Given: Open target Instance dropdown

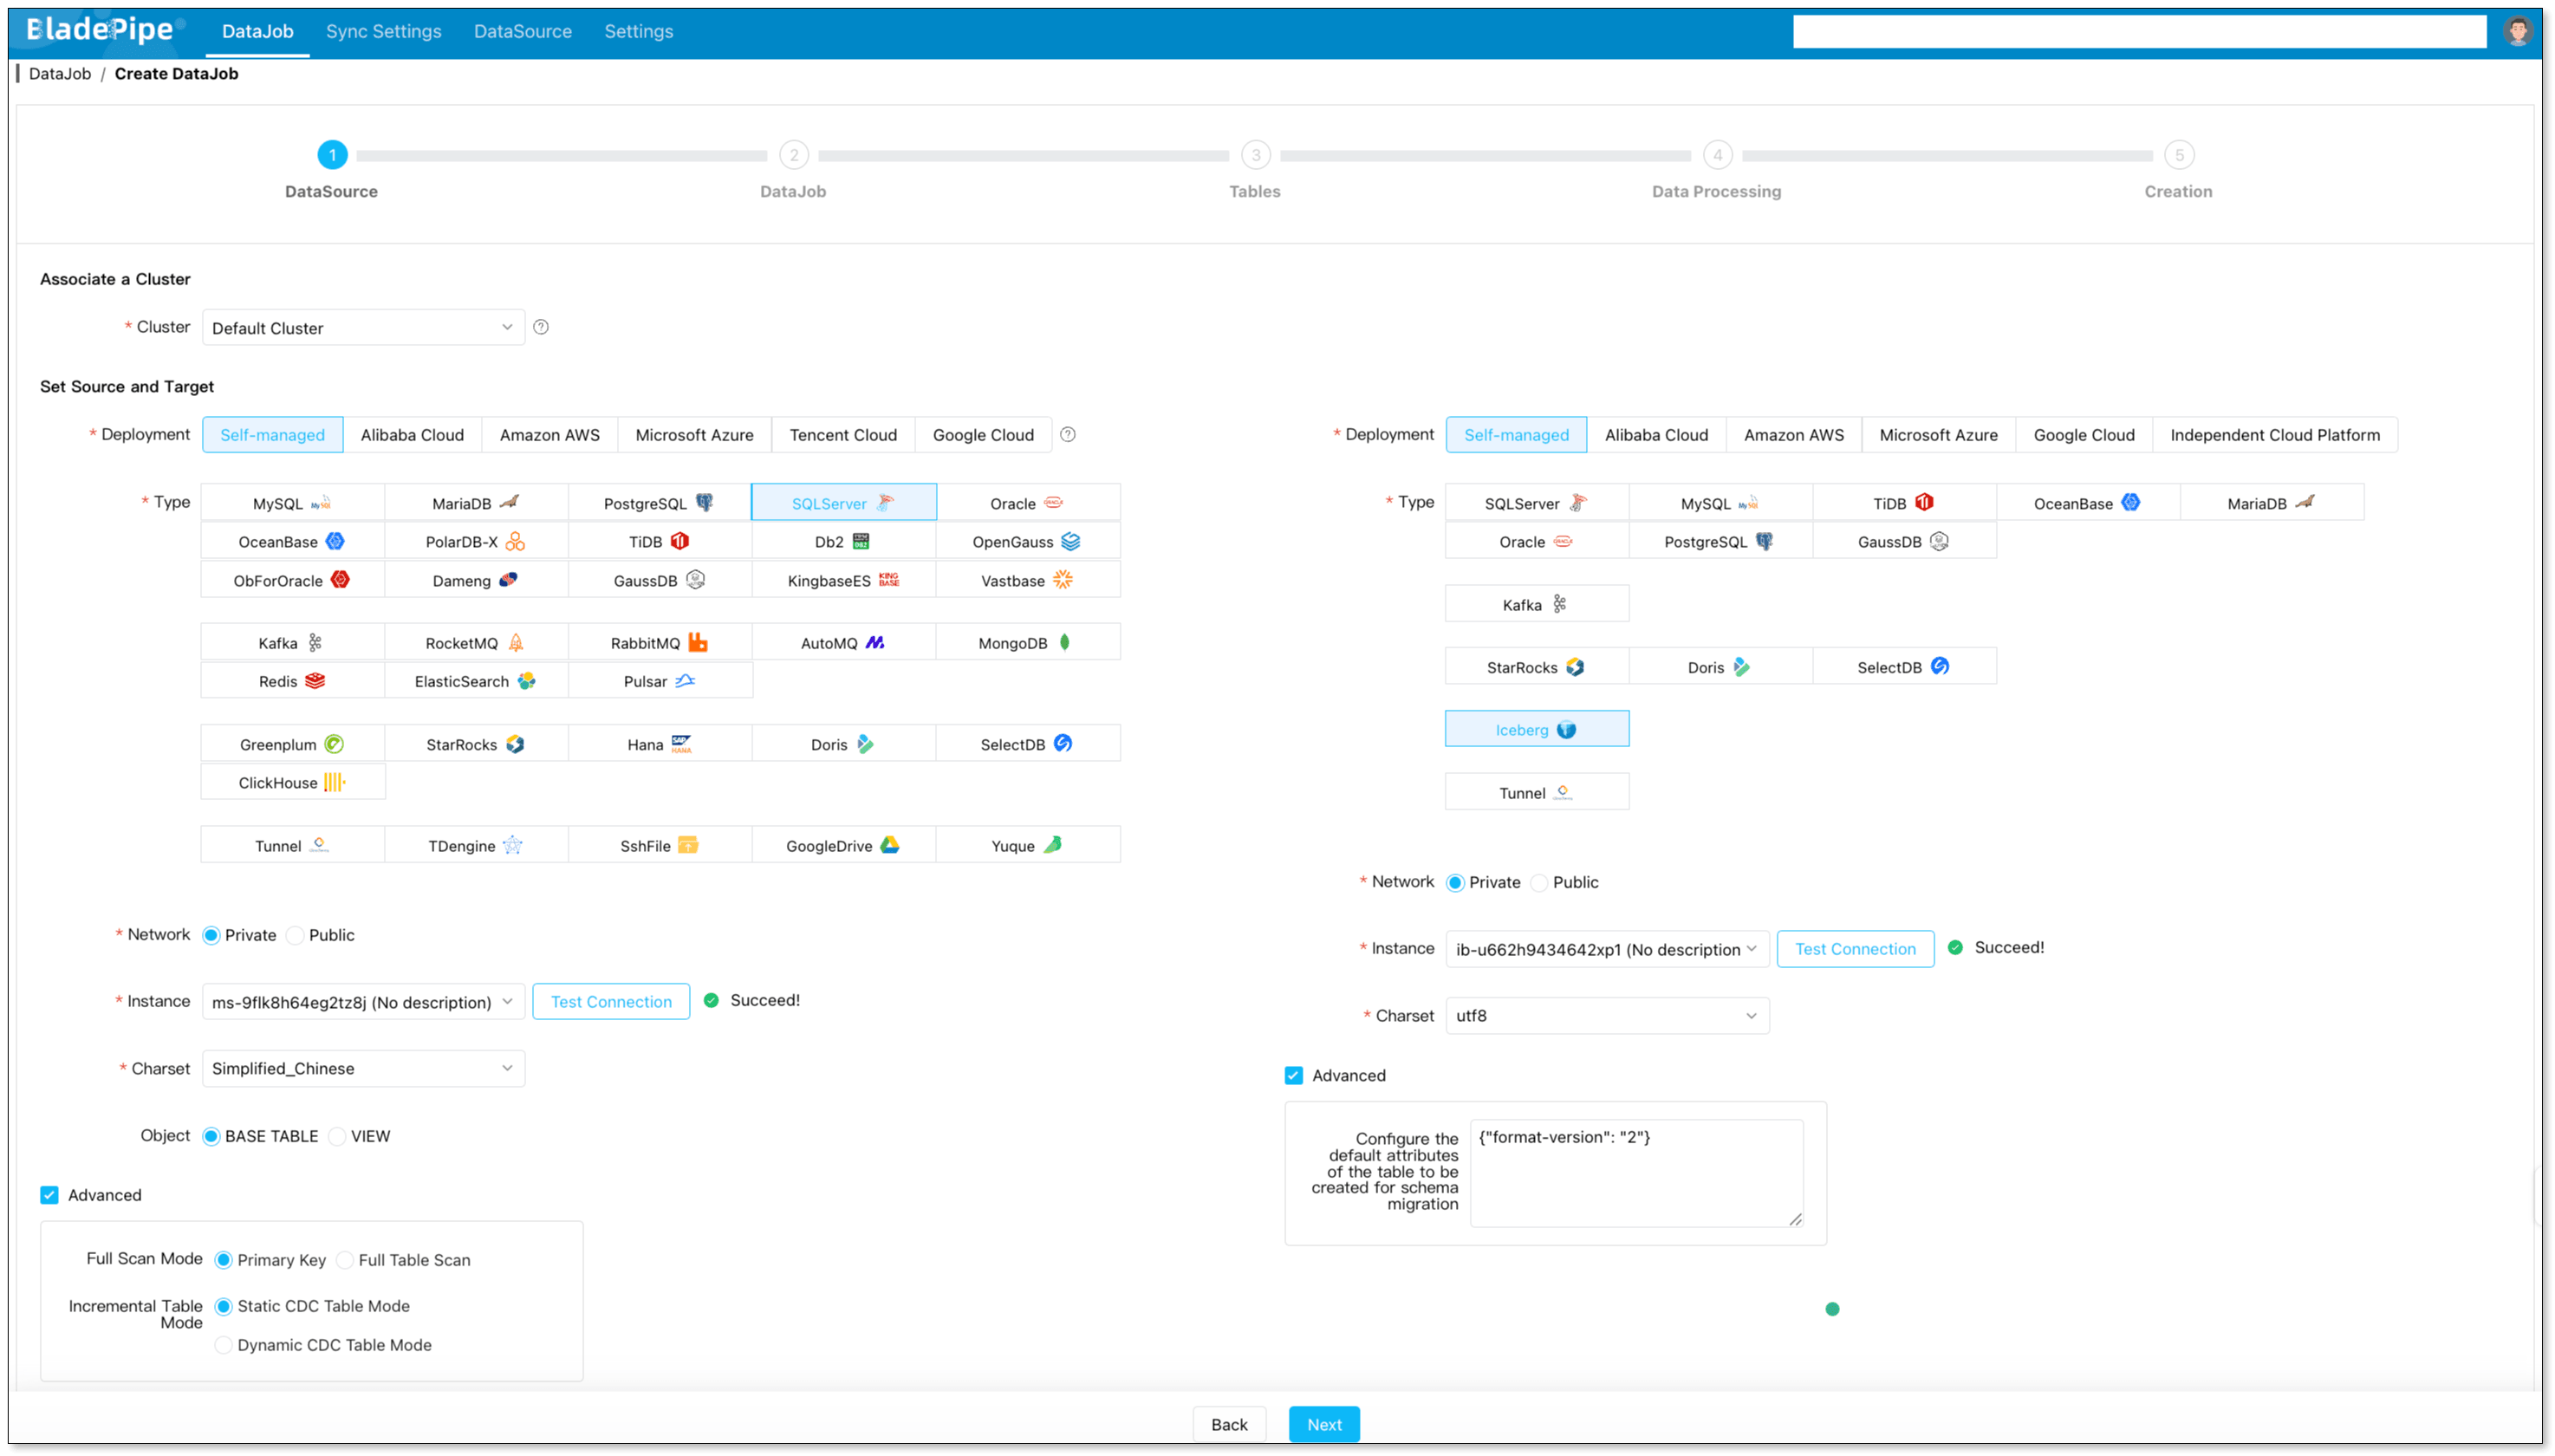Looking at the screenshot, I should [1607, 949].
